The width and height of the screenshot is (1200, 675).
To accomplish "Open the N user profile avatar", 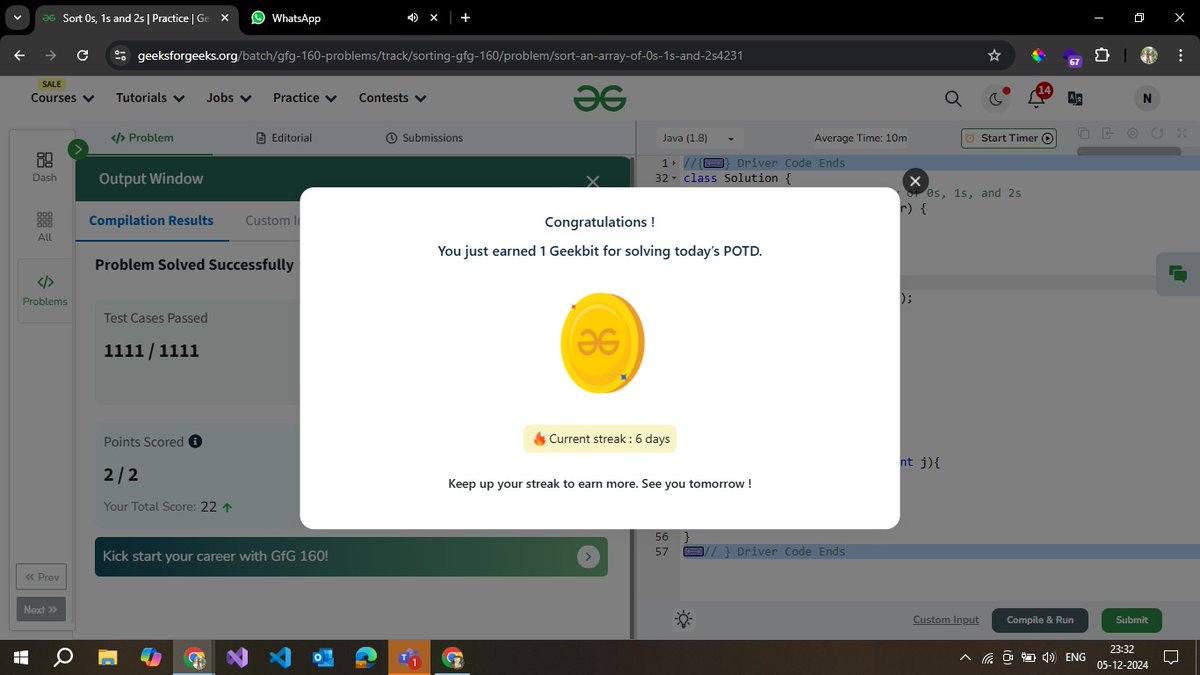I will (x=1147, y=98).
